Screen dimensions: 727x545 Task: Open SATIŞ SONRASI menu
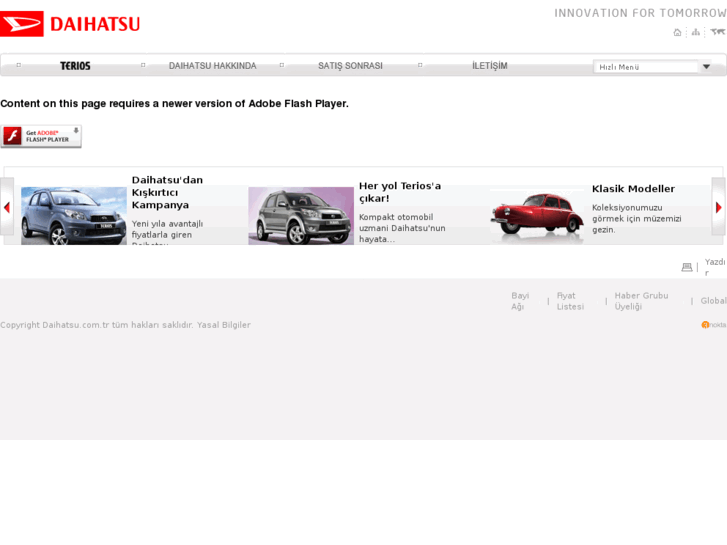[350, 66]
